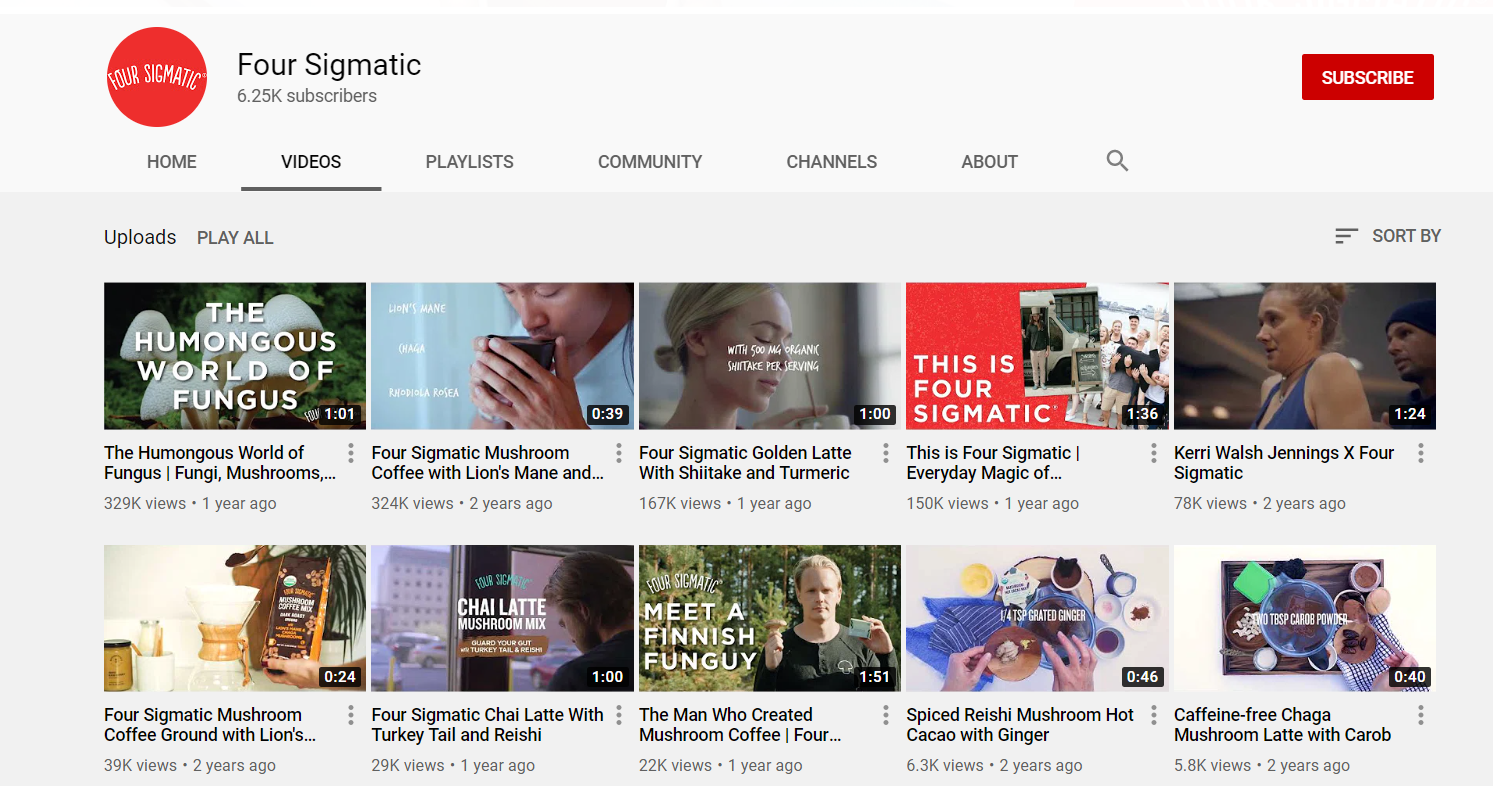Image resolution: width=1493 pixels, height=786 pixels.
Task: Open three-dot menu for This is Four Sigmatic video
Action: pos(1153,454)
